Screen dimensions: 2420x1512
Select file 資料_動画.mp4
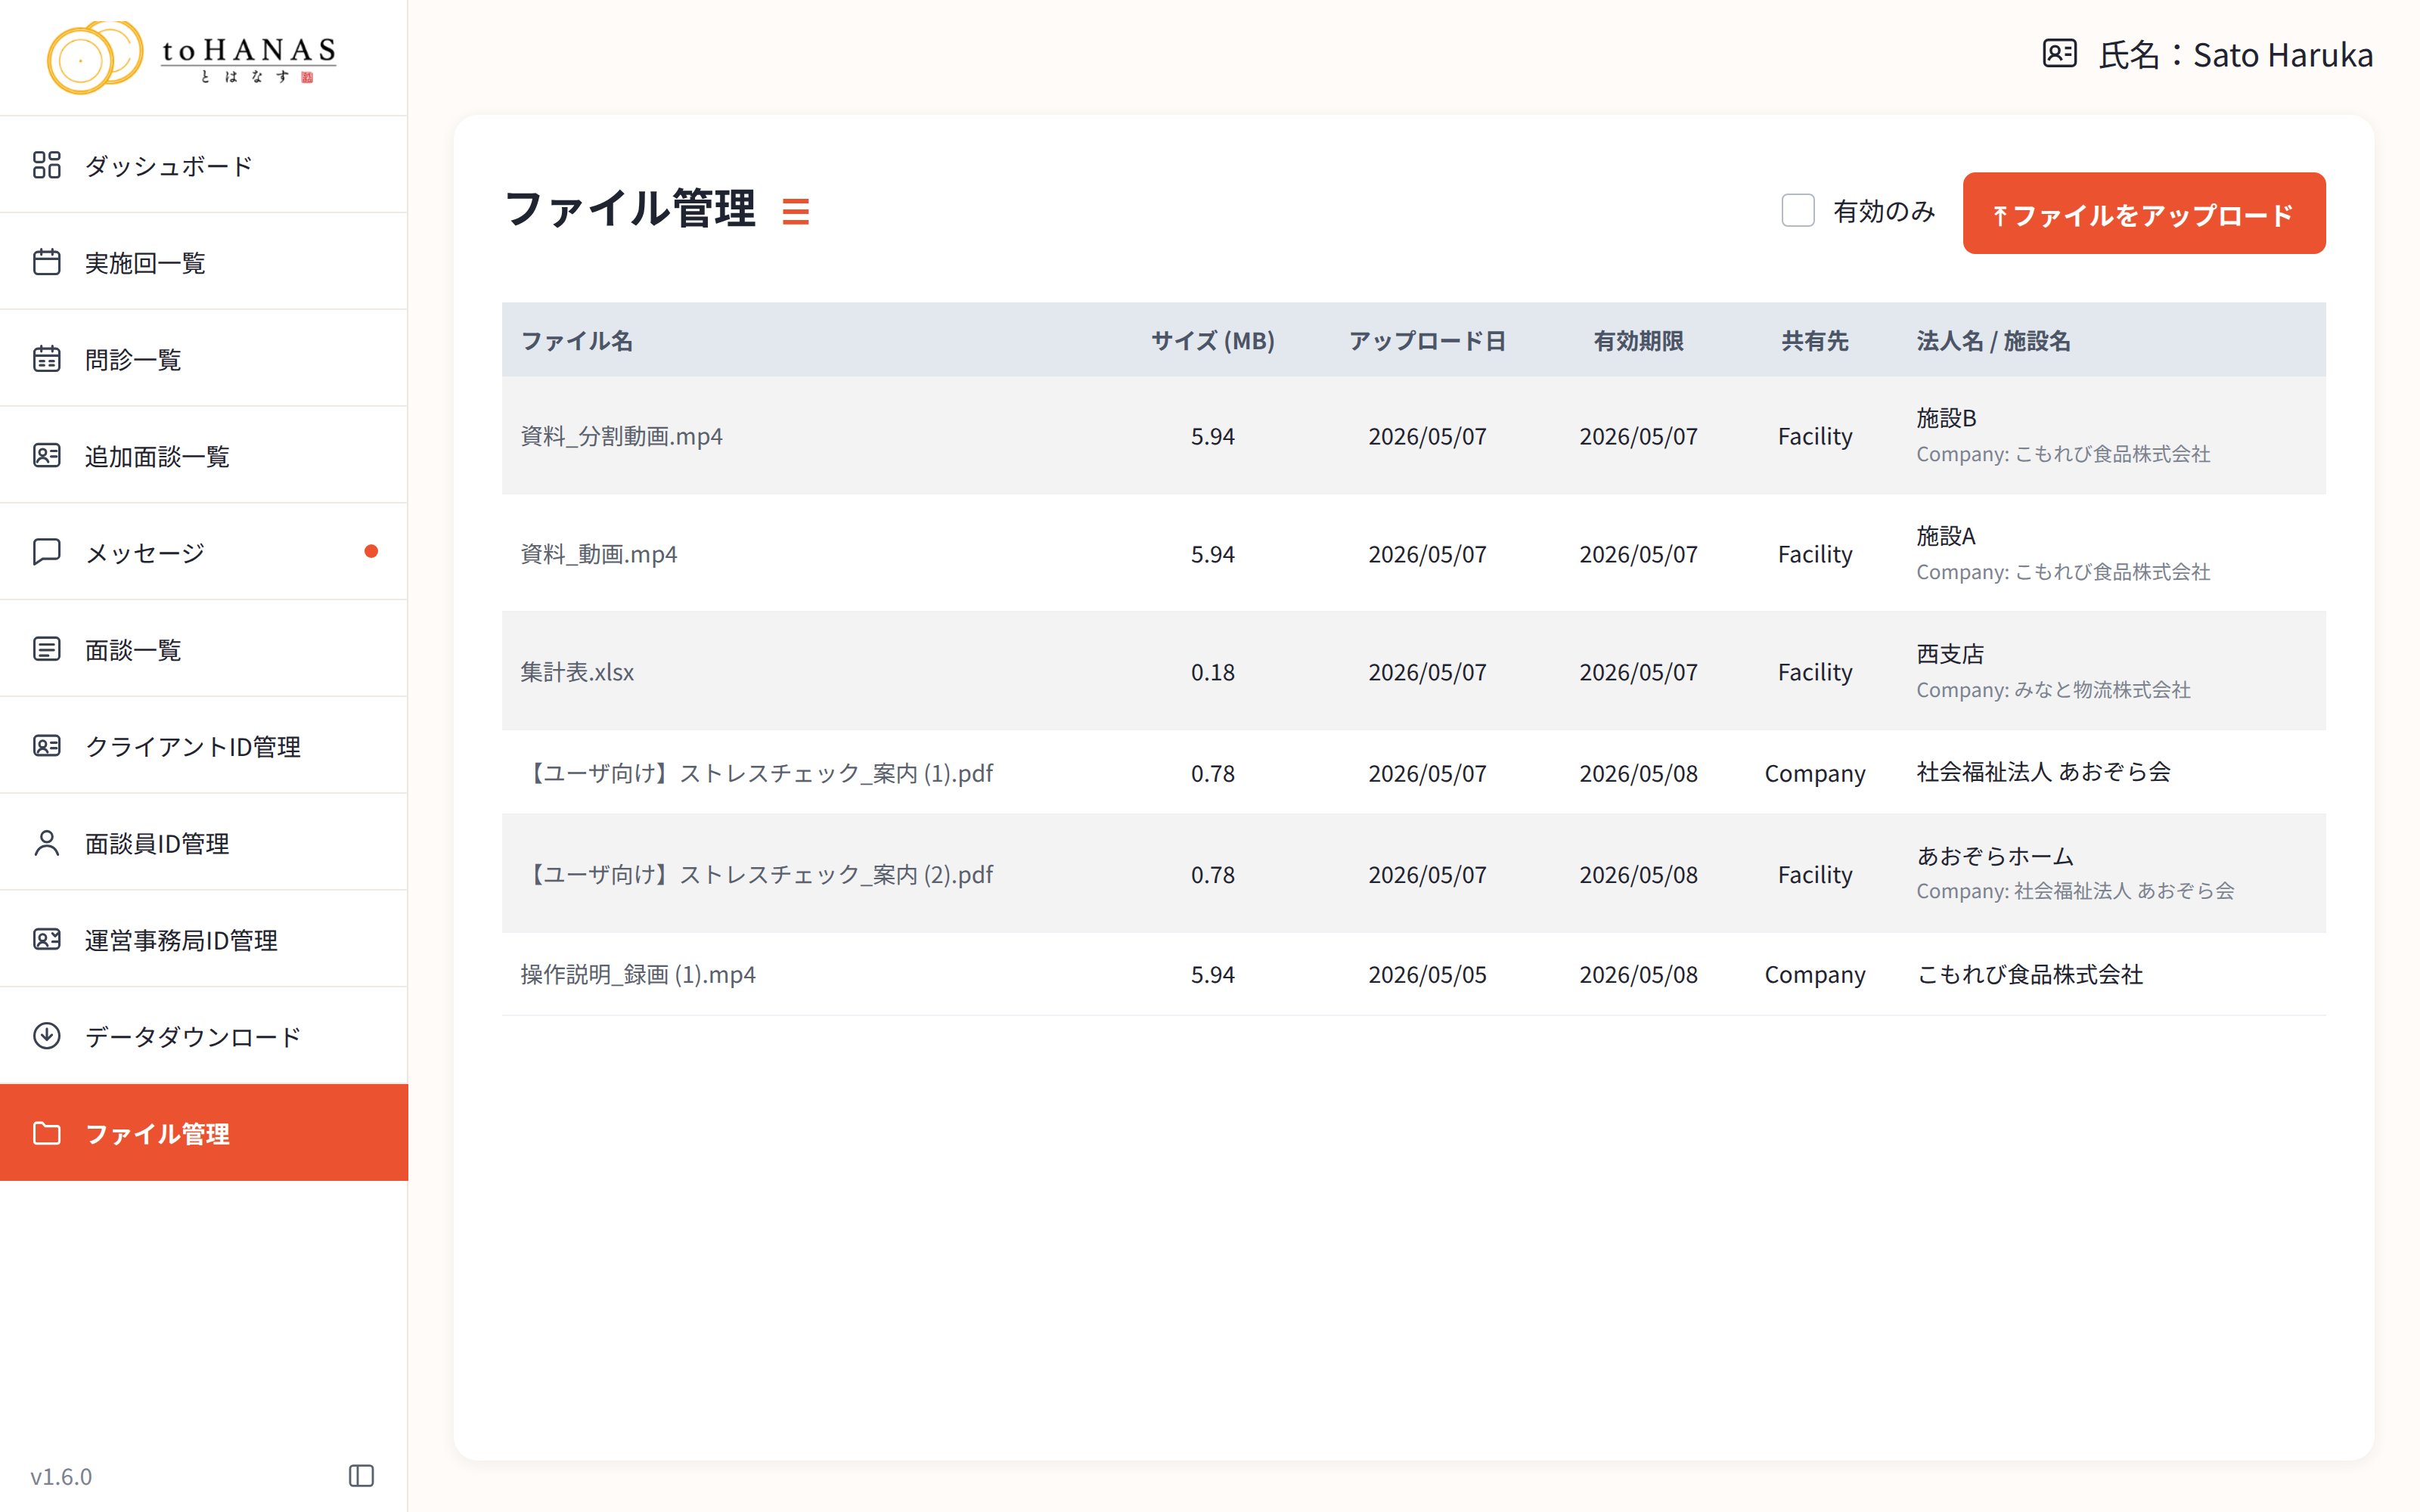coord(598,554)
